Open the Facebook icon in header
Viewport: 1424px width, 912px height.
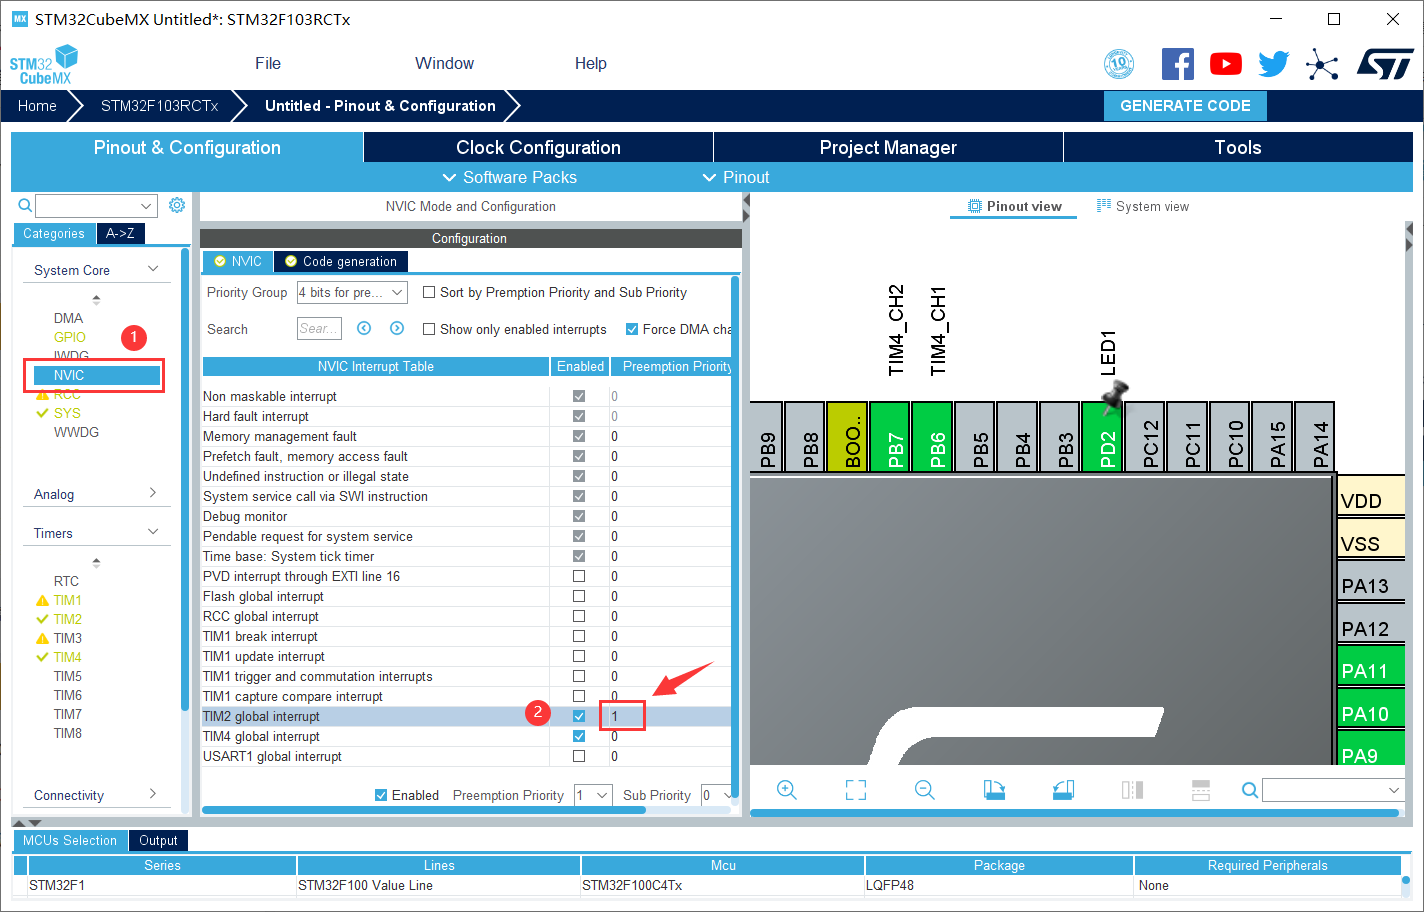(x=1178, y=64)
